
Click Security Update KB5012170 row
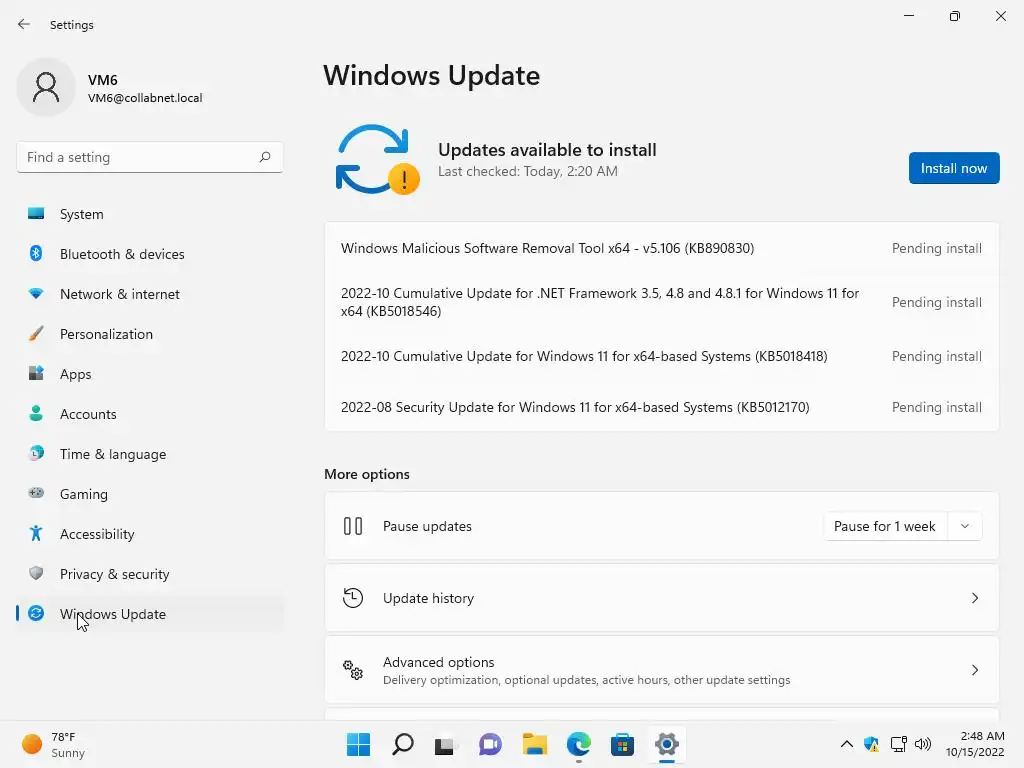pyautogui.click(x=661, y=407)
